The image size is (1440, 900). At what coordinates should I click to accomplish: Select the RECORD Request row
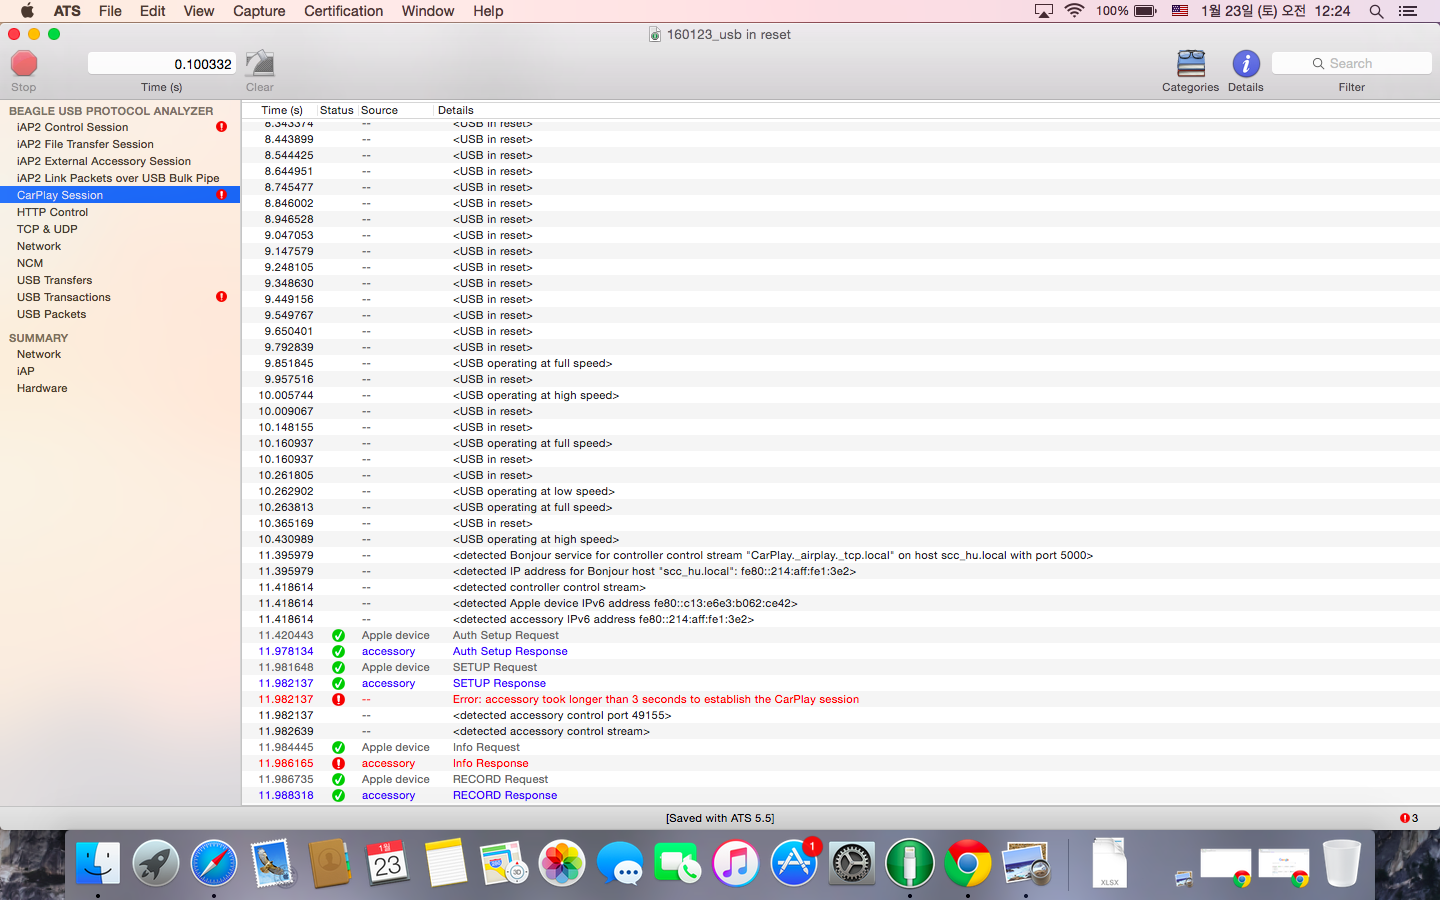pyautogui.click(x=840, y=779)
